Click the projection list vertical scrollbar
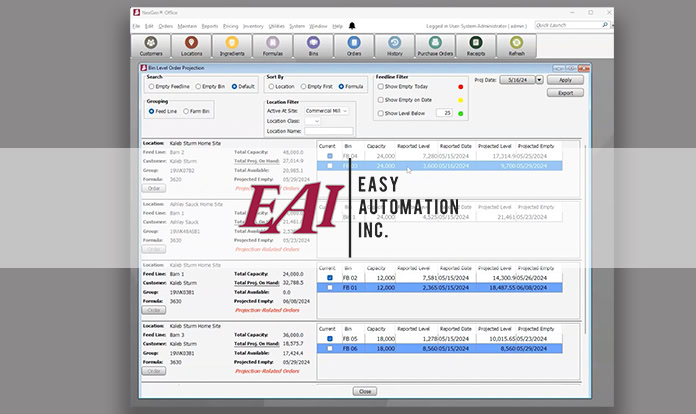The width and height of the screenshot is (696, 414). coord(585,240)
